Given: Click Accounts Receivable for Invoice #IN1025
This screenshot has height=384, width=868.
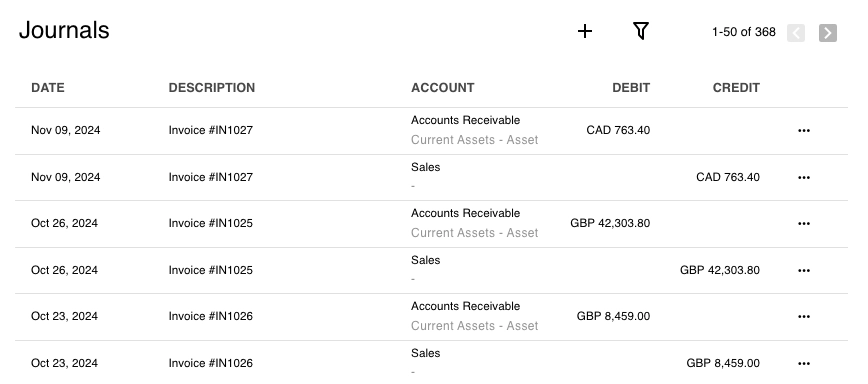Looking at the screenshot, I should tap(466, 214).
